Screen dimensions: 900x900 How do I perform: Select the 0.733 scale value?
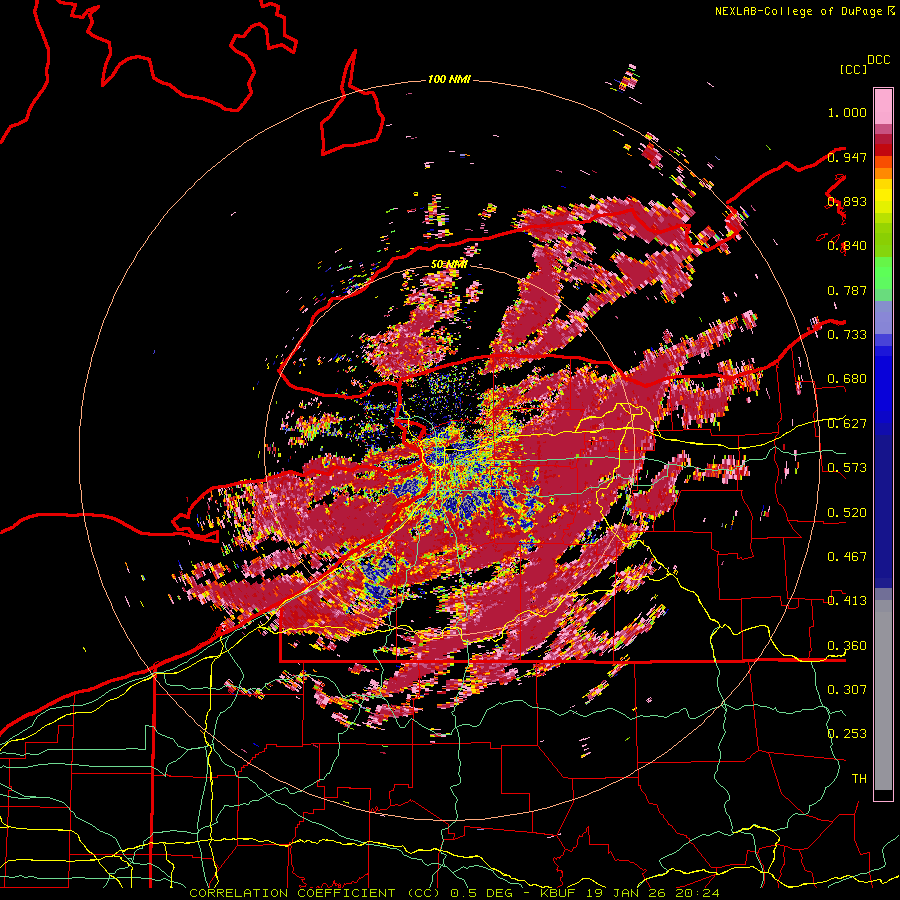847,335
